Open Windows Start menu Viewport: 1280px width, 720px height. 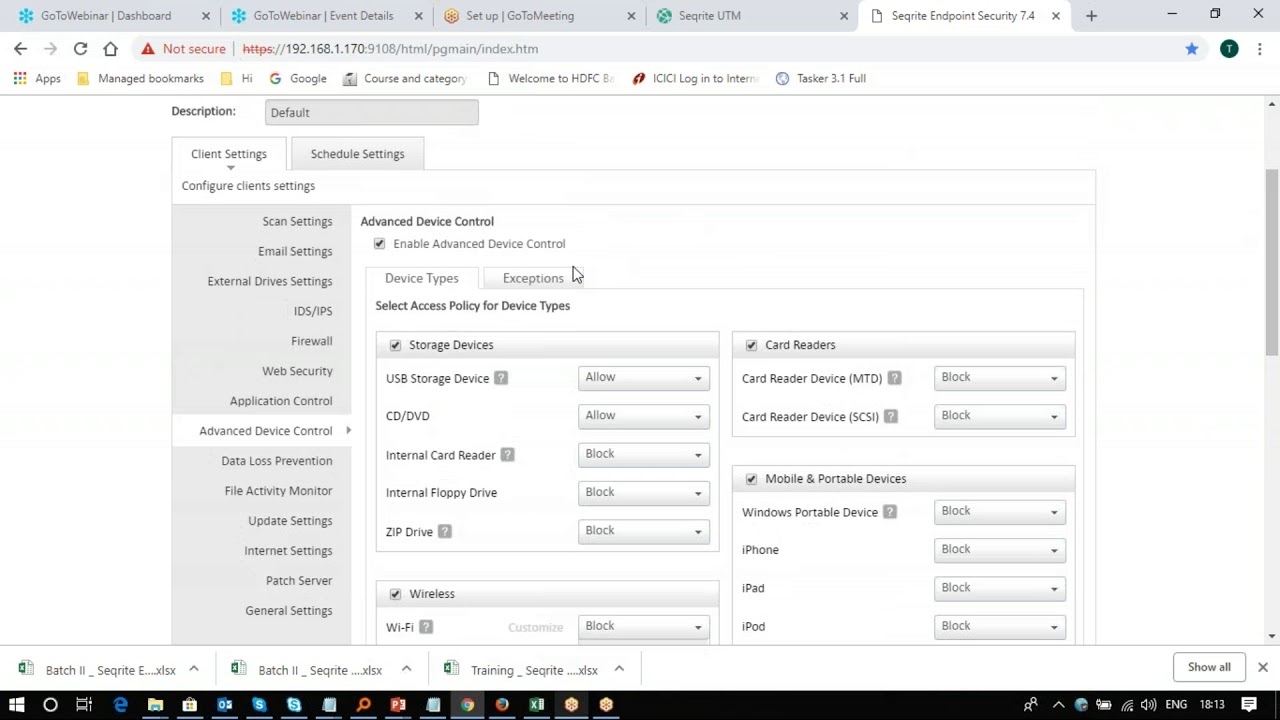click(16, 705)
